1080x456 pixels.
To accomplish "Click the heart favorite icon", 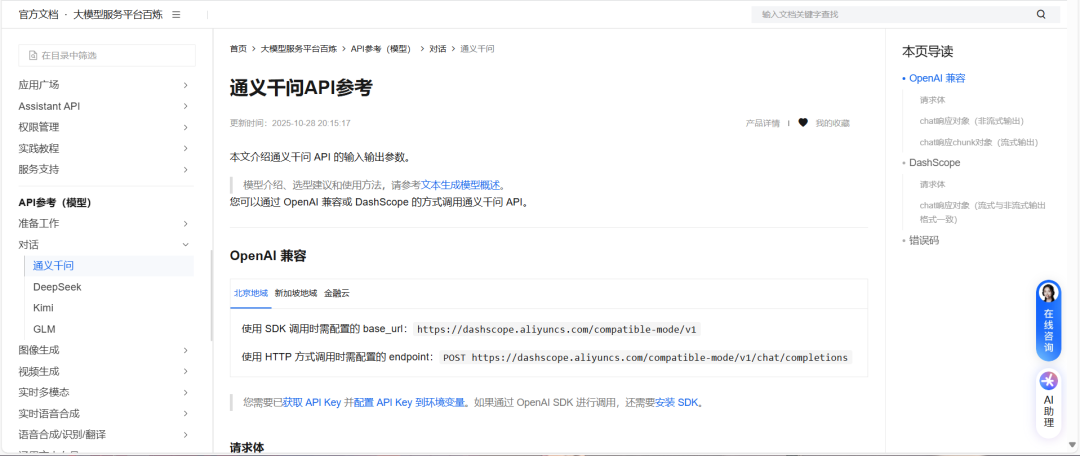I will 802,123.
